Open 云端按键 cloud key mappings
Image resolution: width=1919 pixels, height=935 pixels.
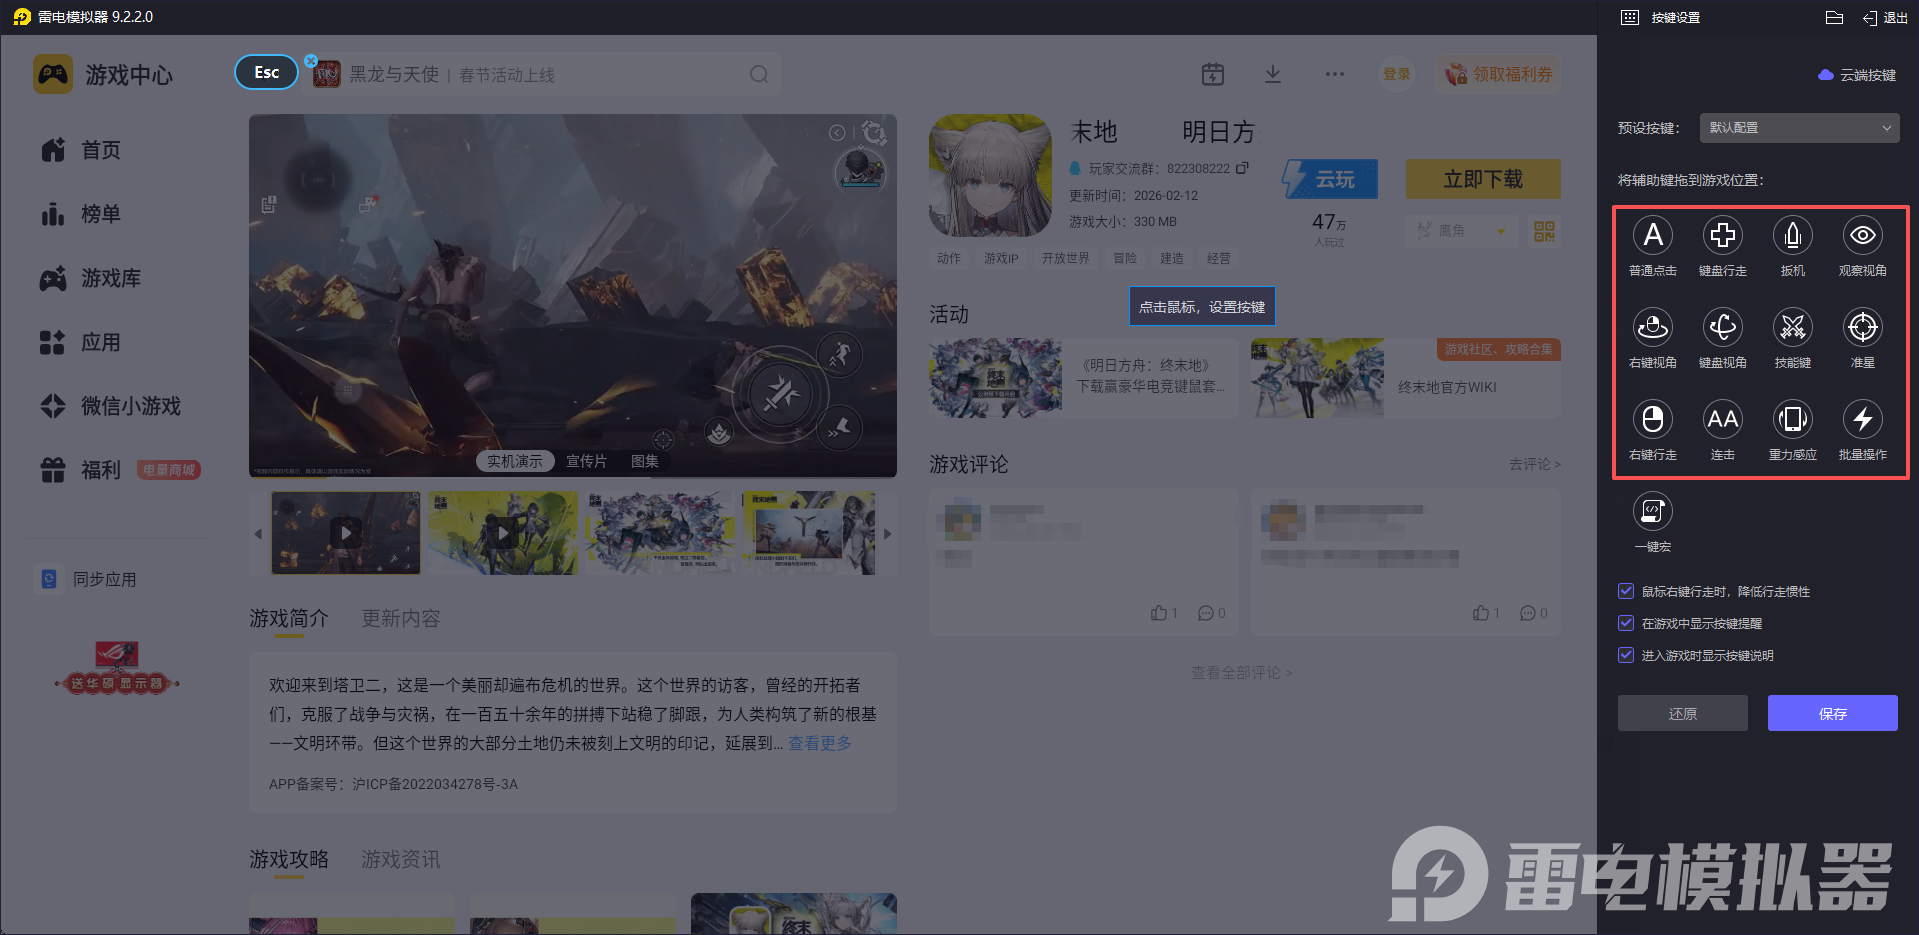coord(1857,75)
